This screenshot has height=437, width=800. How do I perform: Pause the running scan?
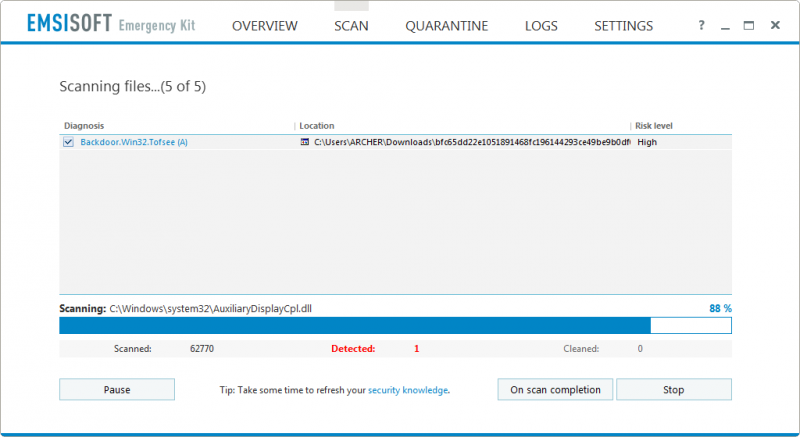pyautogui.click(x=117, y=389)
